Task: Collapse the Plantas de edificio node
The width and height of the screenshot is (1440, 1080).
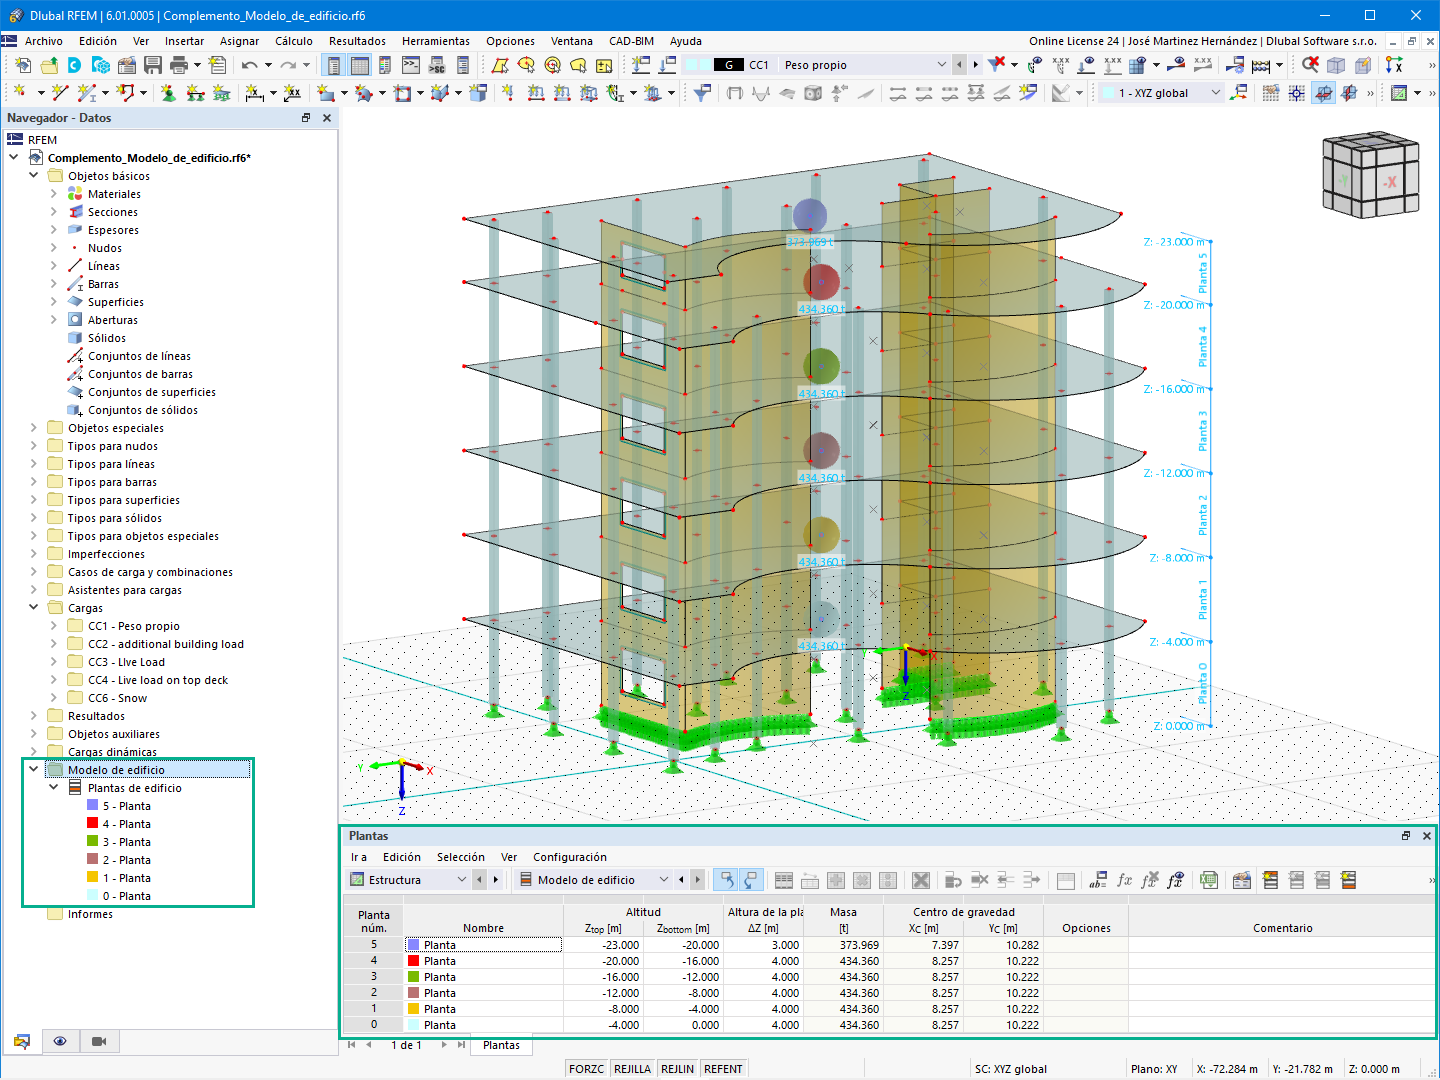Action: pos(53,787)
